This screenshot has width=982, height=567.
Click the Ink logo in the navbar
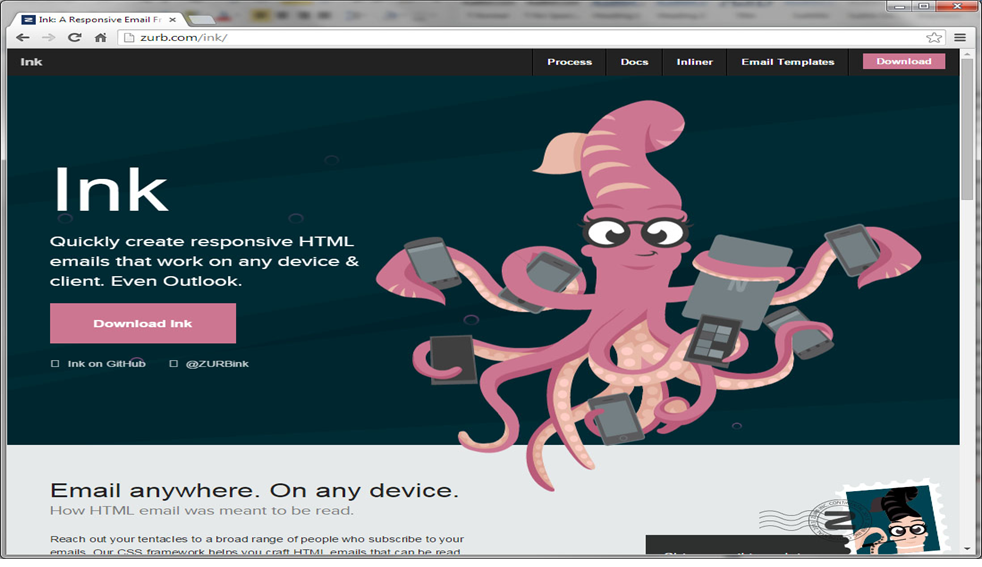[x=31, y=61]
